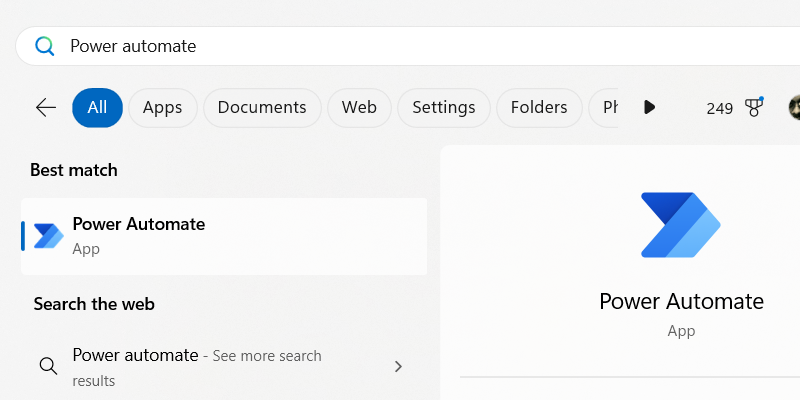Show only Settings results
This screenshot has width=800, height=400.
pyautogui.click(x=444, y=107)
